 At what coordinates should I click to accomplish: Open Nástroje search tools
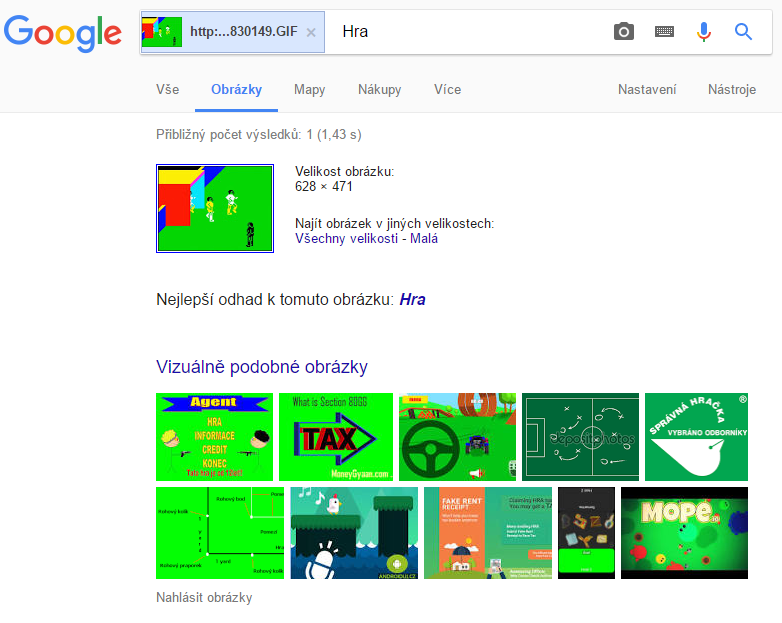732,90
